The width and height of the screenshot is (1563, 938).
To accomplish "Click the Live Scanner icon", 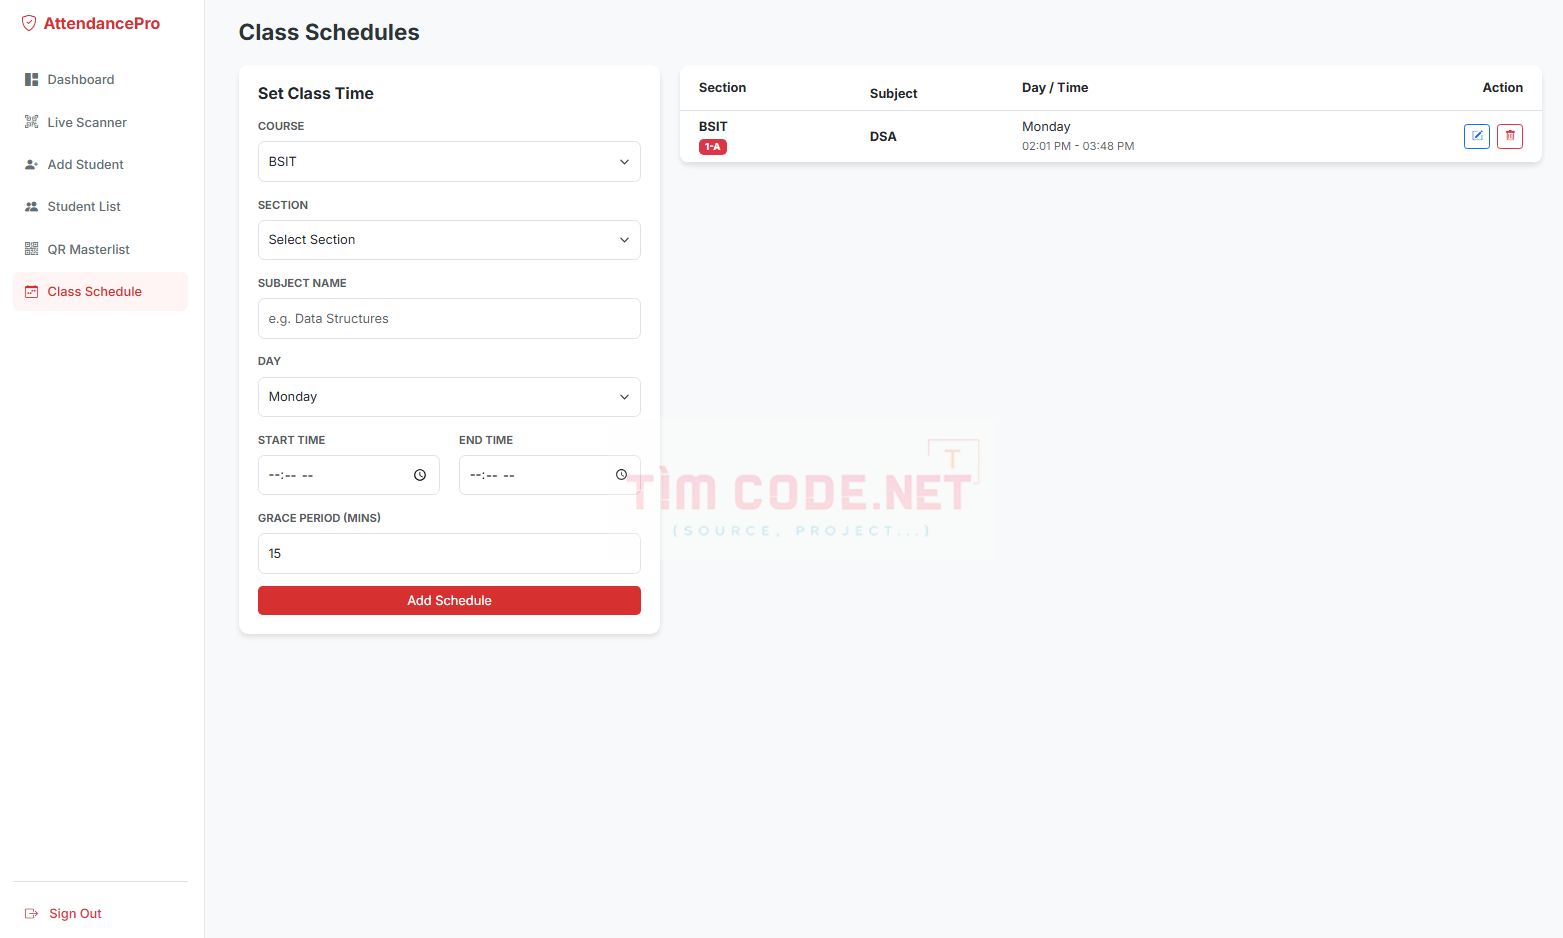I will pos(31,122).
